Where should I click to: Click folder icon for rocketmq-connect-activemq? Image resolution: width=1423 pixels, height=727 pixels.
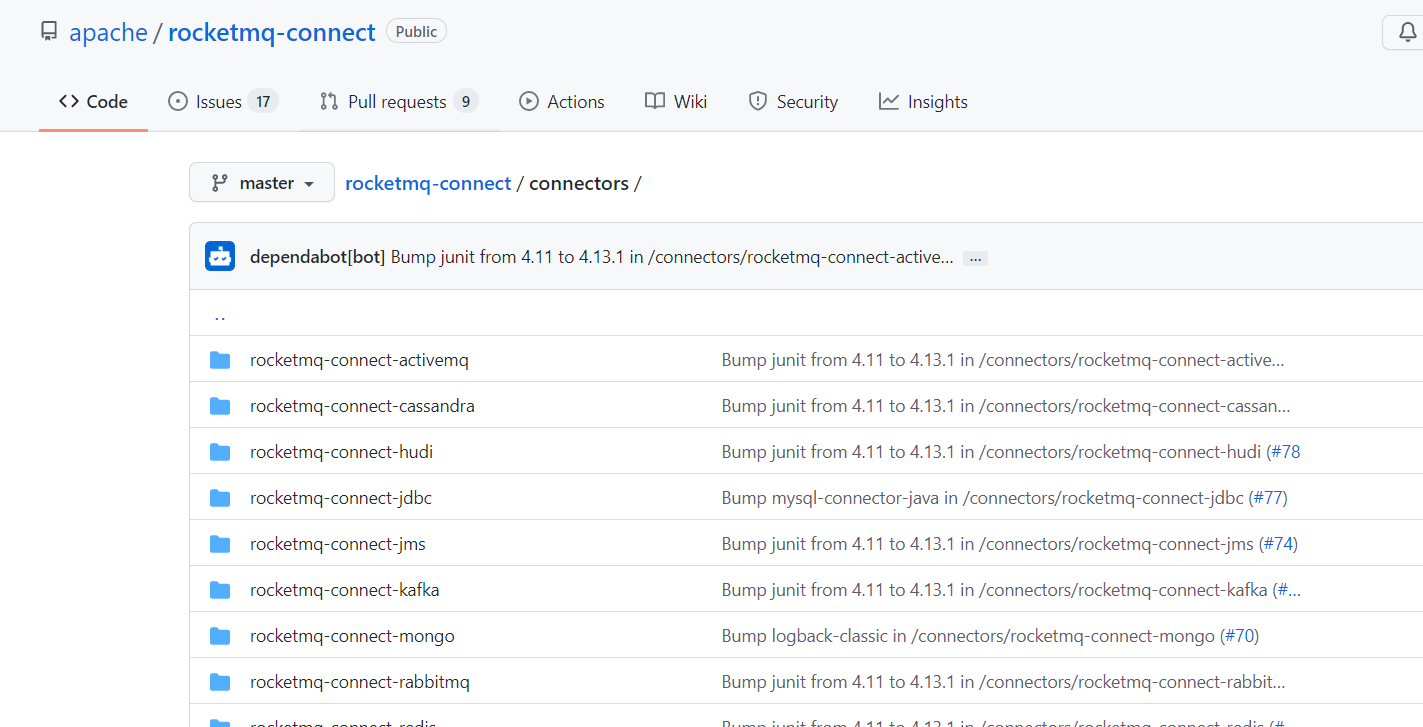coord(220,360)
